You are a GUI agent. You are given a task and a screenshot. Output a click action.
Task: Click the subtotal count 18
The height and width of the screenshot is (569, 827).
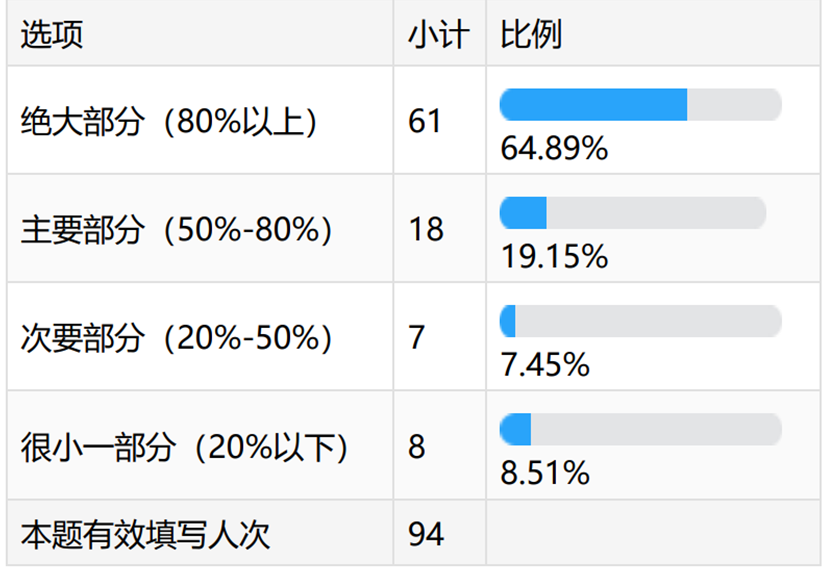(x=425, y=229)
